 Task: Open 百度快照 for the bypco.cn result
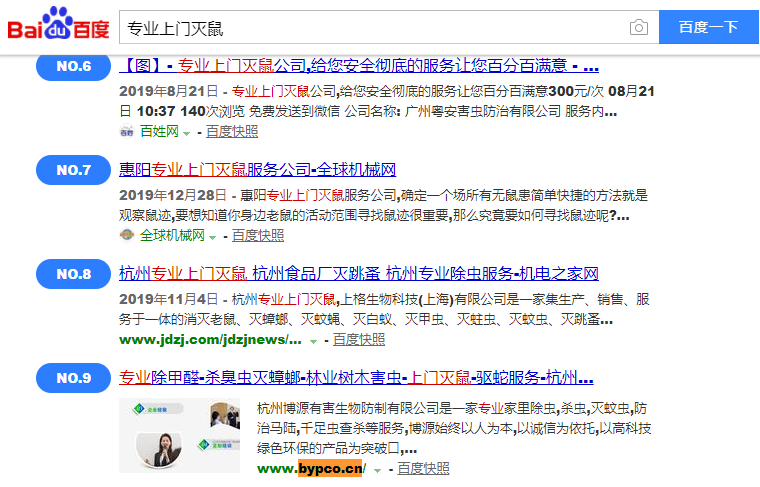(423, 469)
